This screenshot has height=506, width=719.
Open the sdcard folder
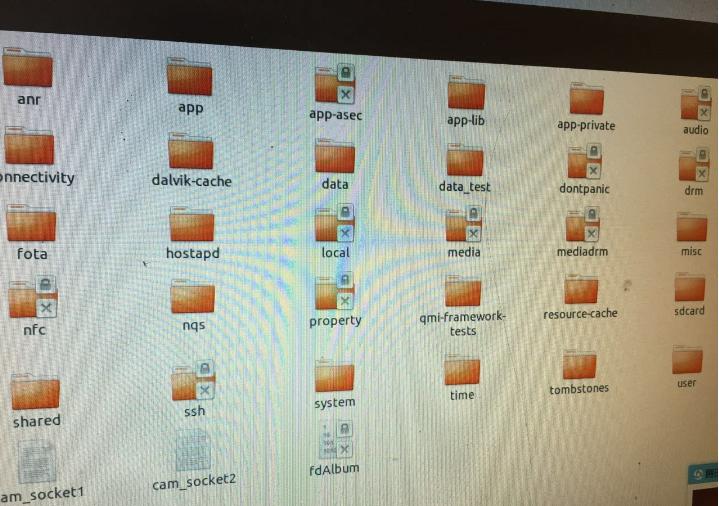click(x=689, y=287)
